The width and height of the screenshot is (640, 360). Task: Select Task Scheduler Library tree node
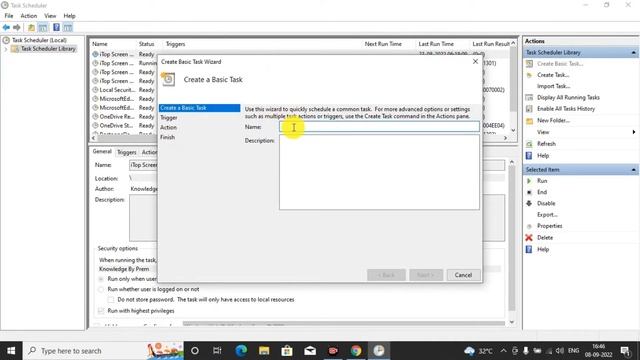pos(48,49)
